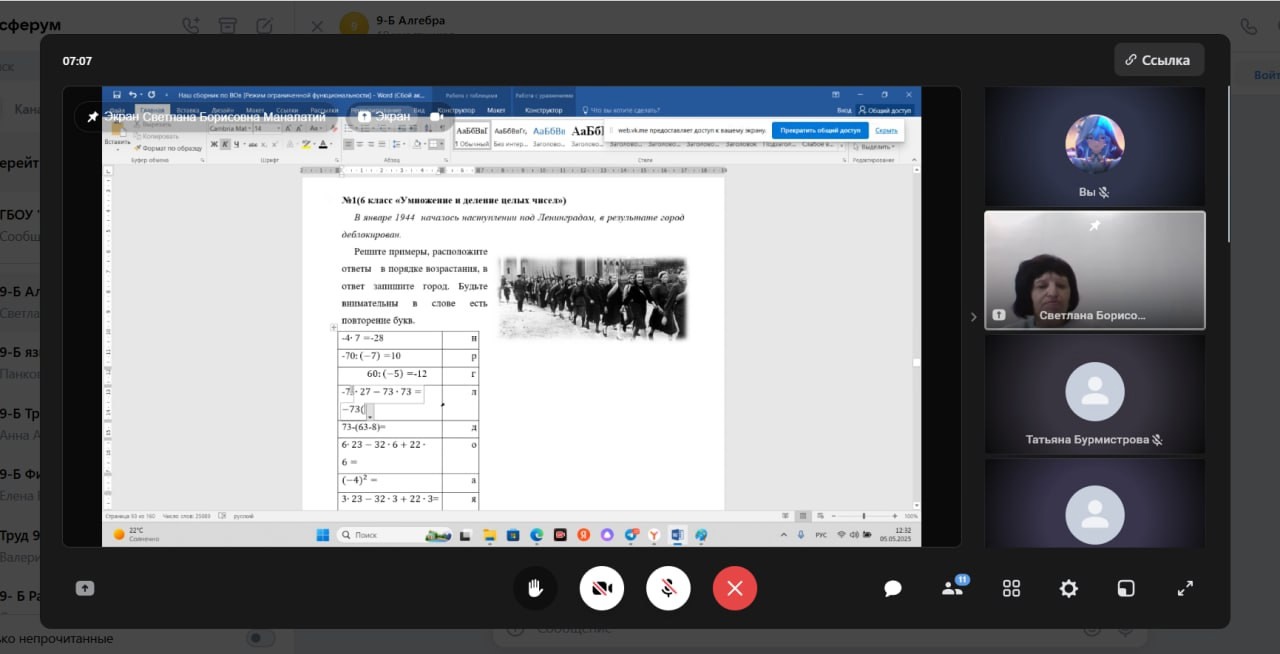The height and width of the screenshot is (654, 1280).
Task: Select Татьяна Бурмистрова participant tile
Action: coord(1095,393)
